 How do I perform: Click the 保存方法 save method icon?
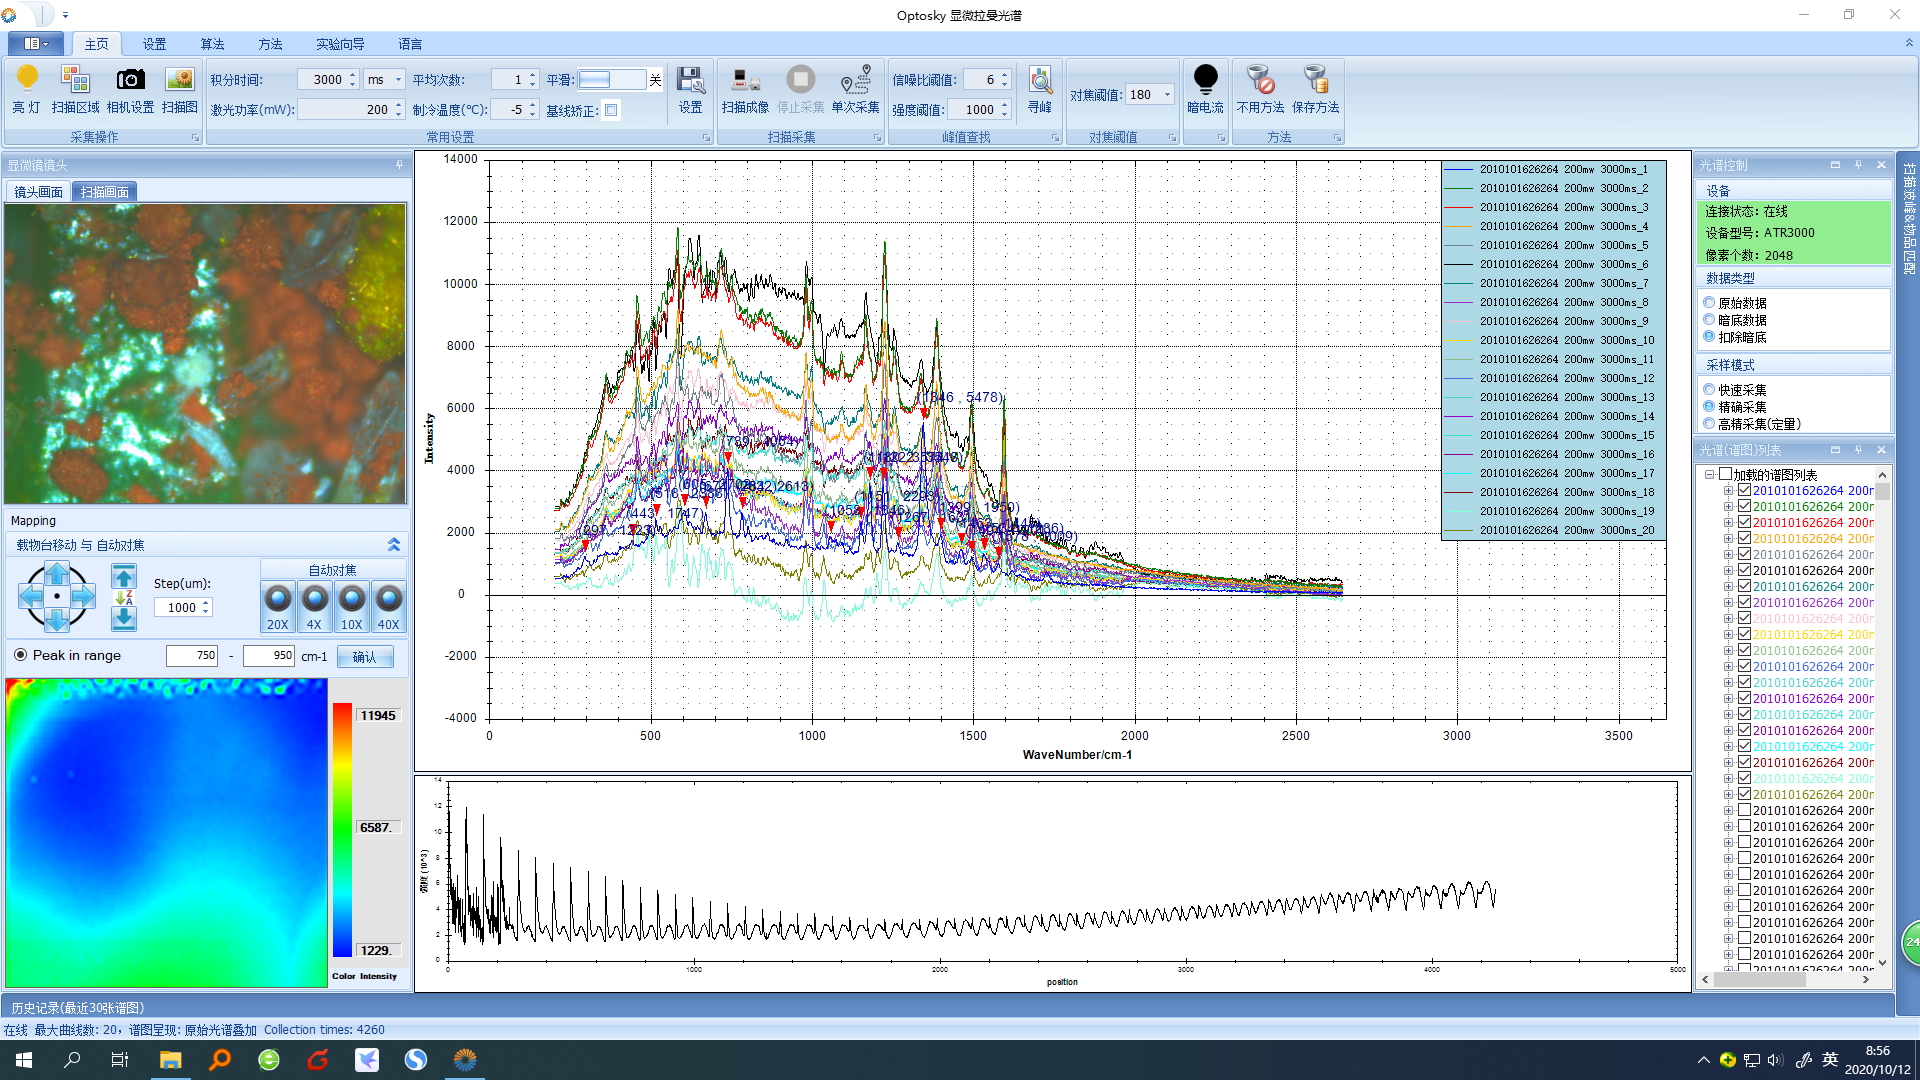point(1315,80)
